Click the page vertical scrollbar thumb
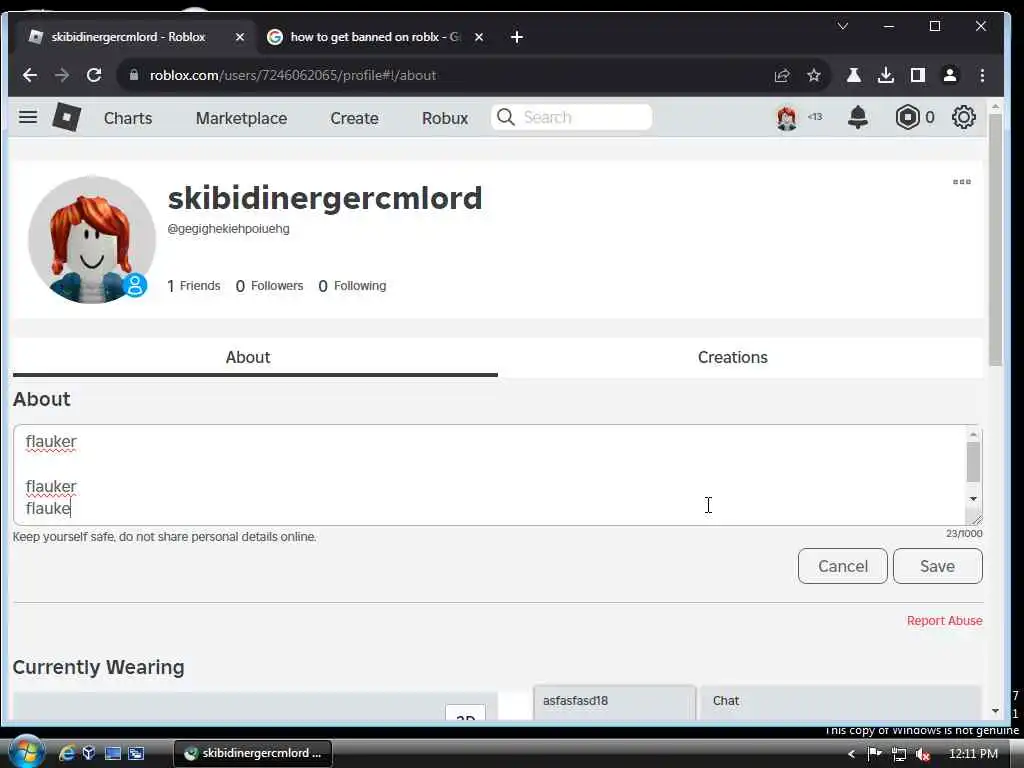 click(995, 242)
